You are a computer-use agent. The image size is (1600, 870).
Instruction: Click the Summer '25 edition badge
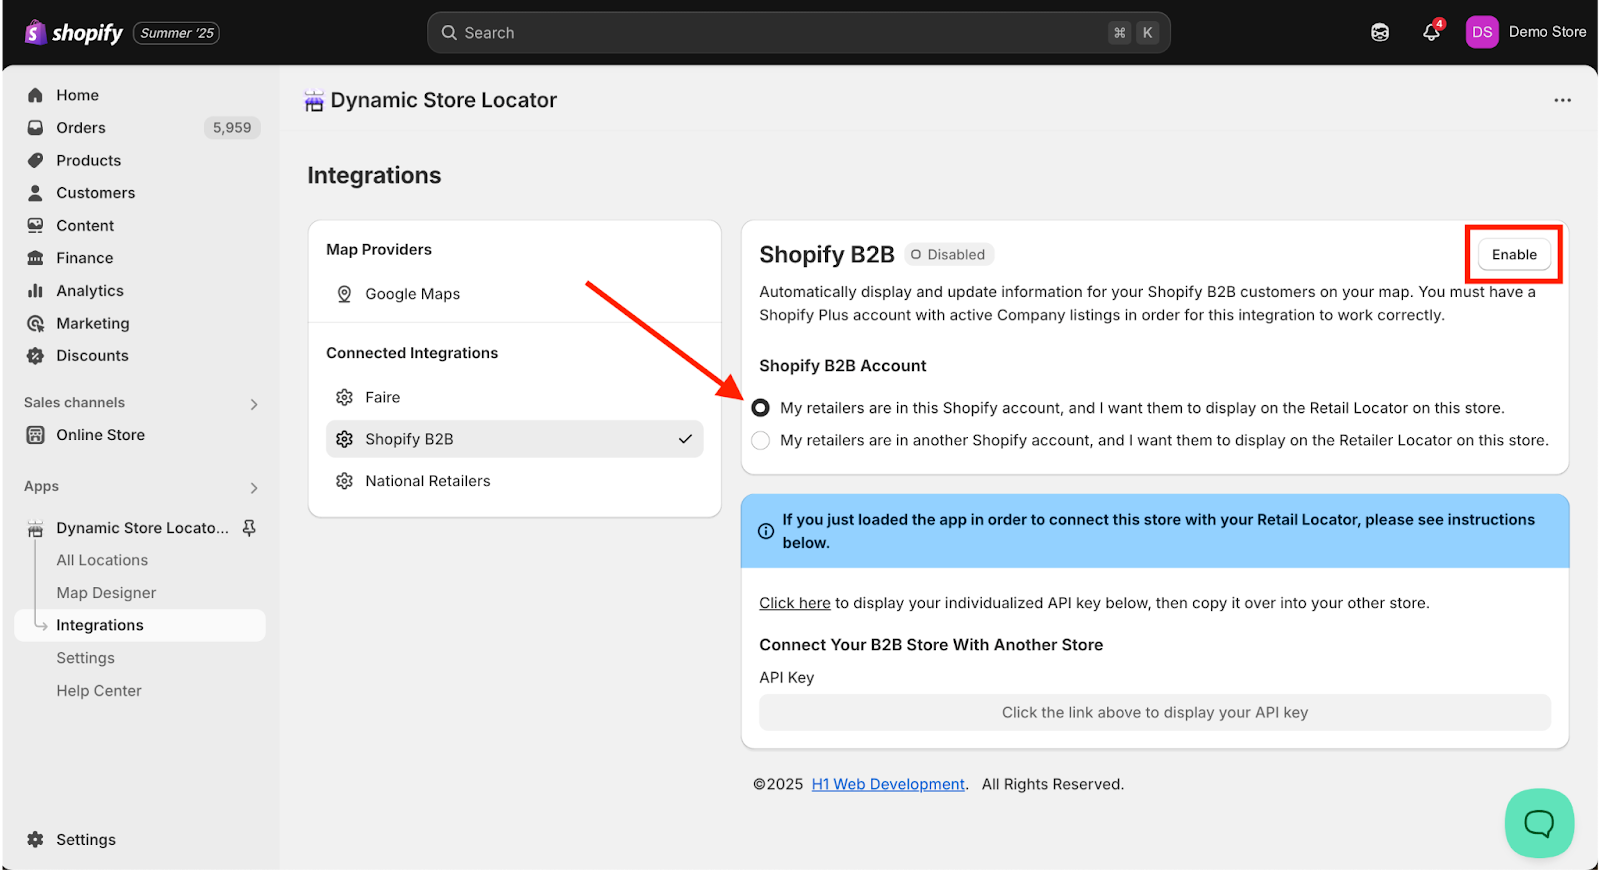[x=177, y=33]
